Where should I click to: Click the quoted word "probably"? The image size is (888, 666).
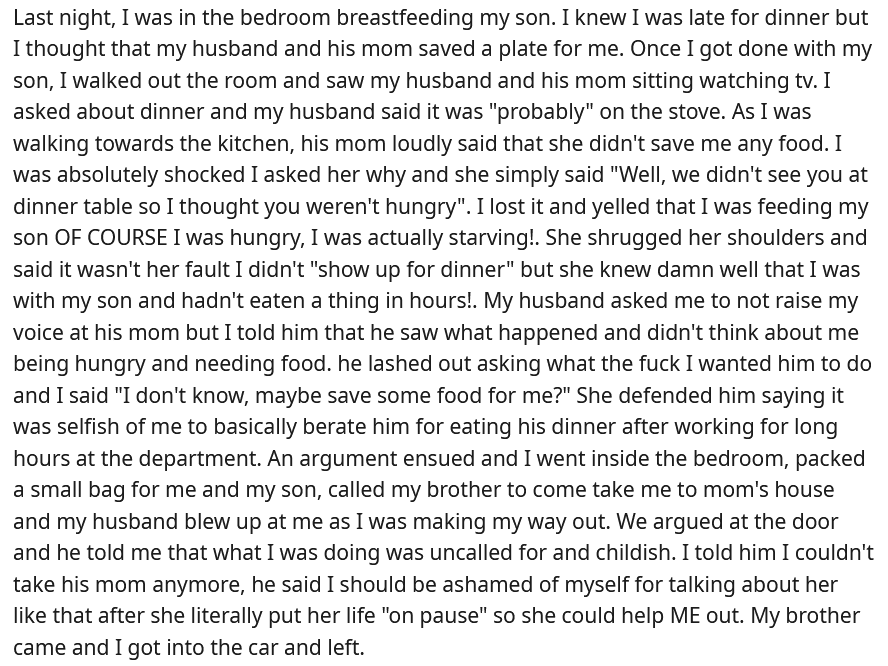coord(539,112)
